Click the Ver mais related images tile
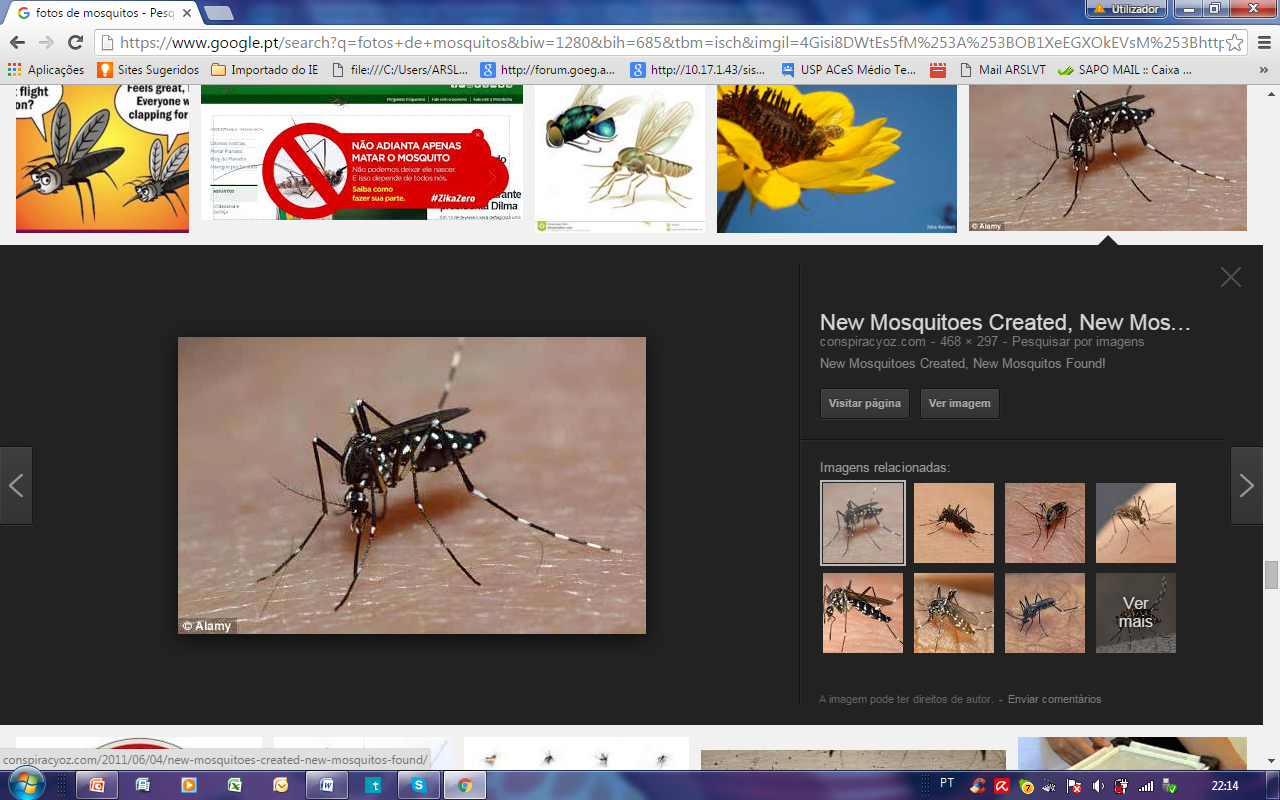Image resolution: width=1280 pixels, height=800 pixels. [1135, 613]
